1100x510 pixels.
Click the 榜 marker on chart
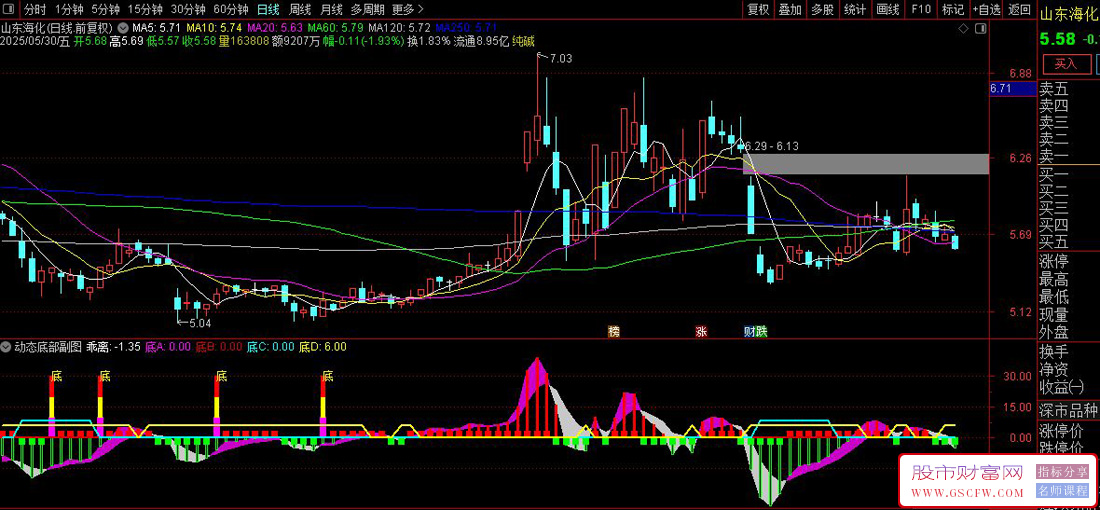[615, 331]
